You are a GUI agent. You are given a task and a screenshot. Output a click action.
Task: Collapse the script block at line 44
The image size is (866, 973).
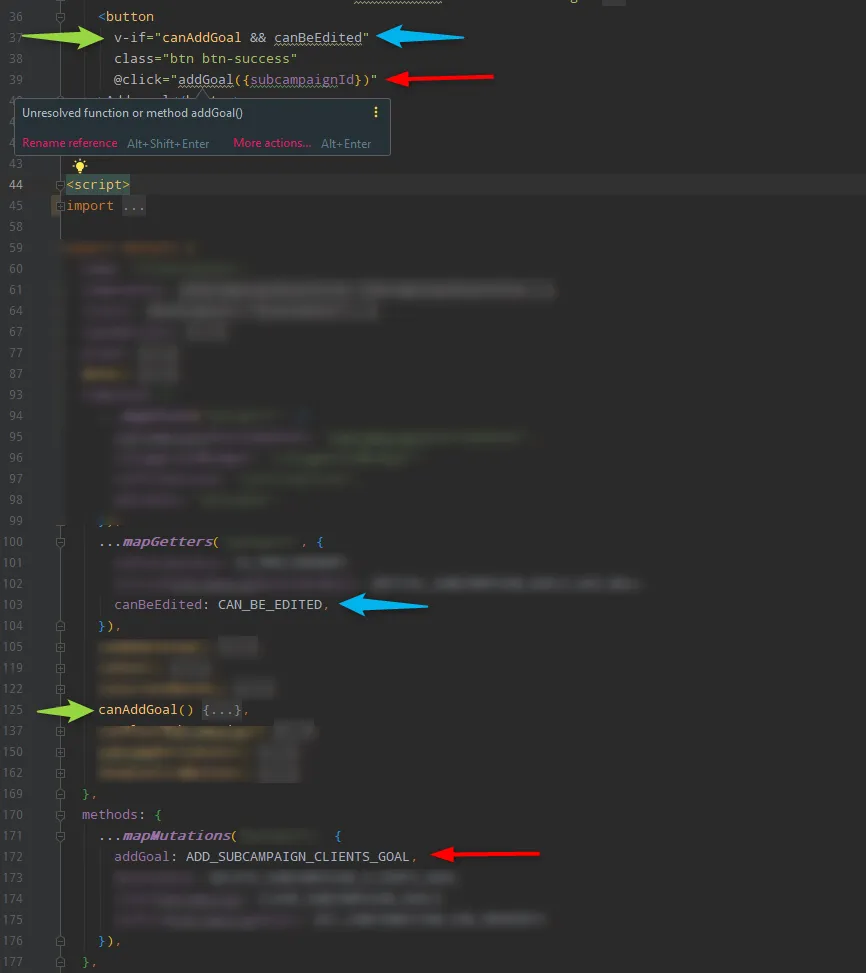coord(60,185)
